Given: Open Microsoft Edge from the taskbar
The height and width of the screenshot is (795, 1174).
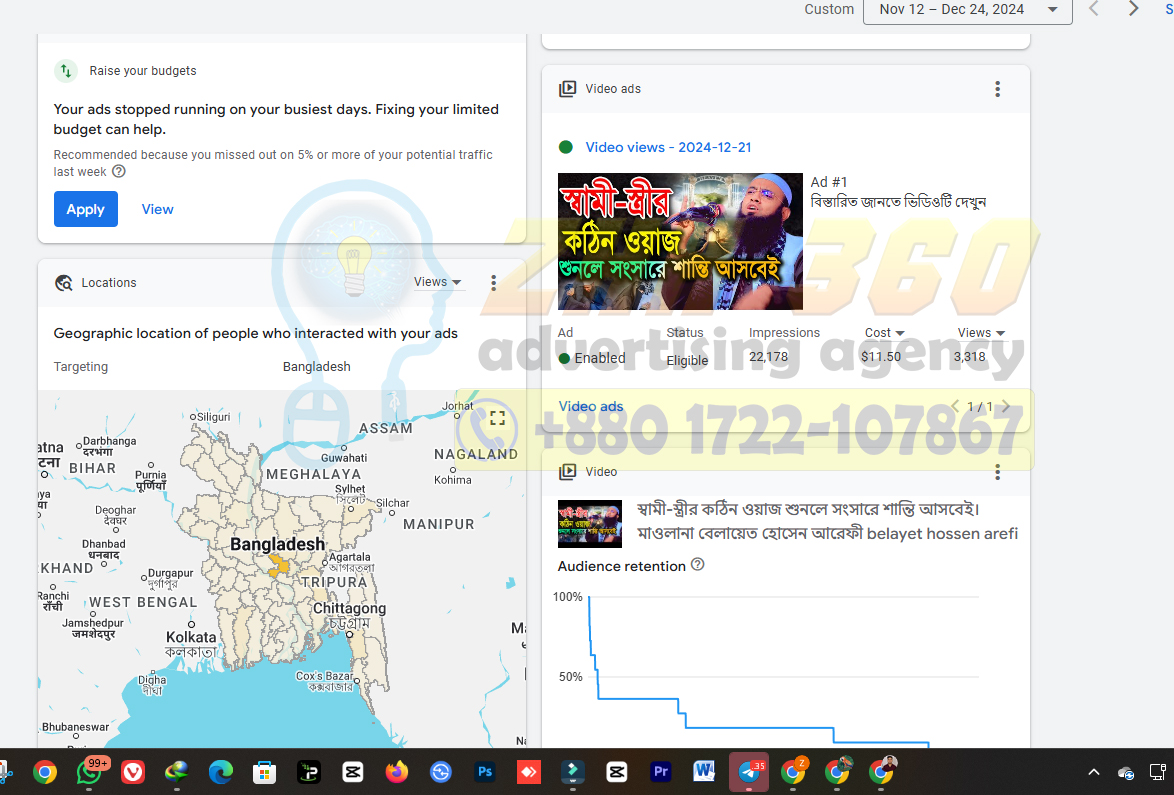Looking at the screenshot, I should pyautogui.click(x=220, y=772).
